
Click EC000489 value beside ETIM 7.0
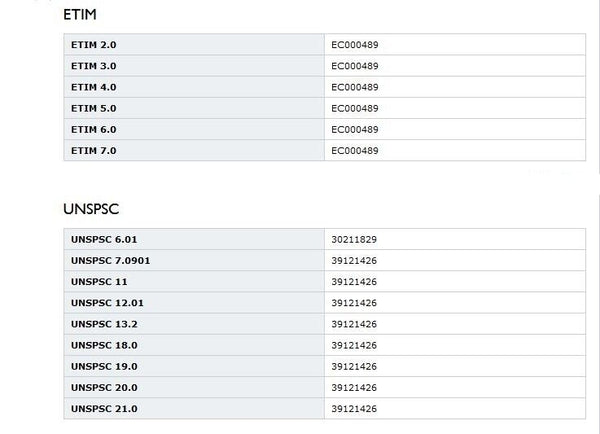click(354, 150)
